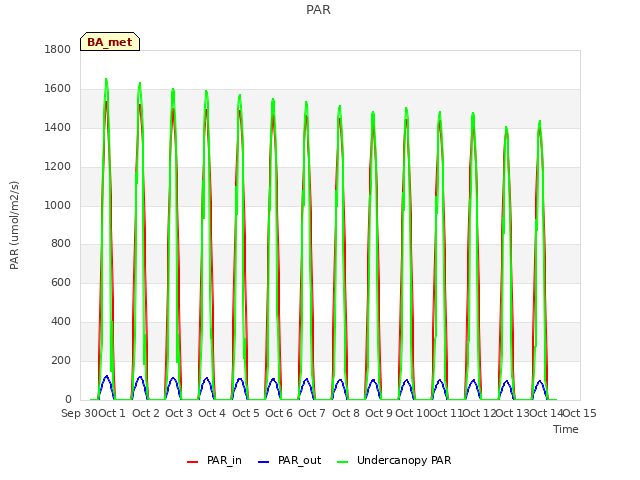The height and width of the screenshot is (480, 640).
Task: Click the Oct 7 x-axis tick label
Action: 312,413
